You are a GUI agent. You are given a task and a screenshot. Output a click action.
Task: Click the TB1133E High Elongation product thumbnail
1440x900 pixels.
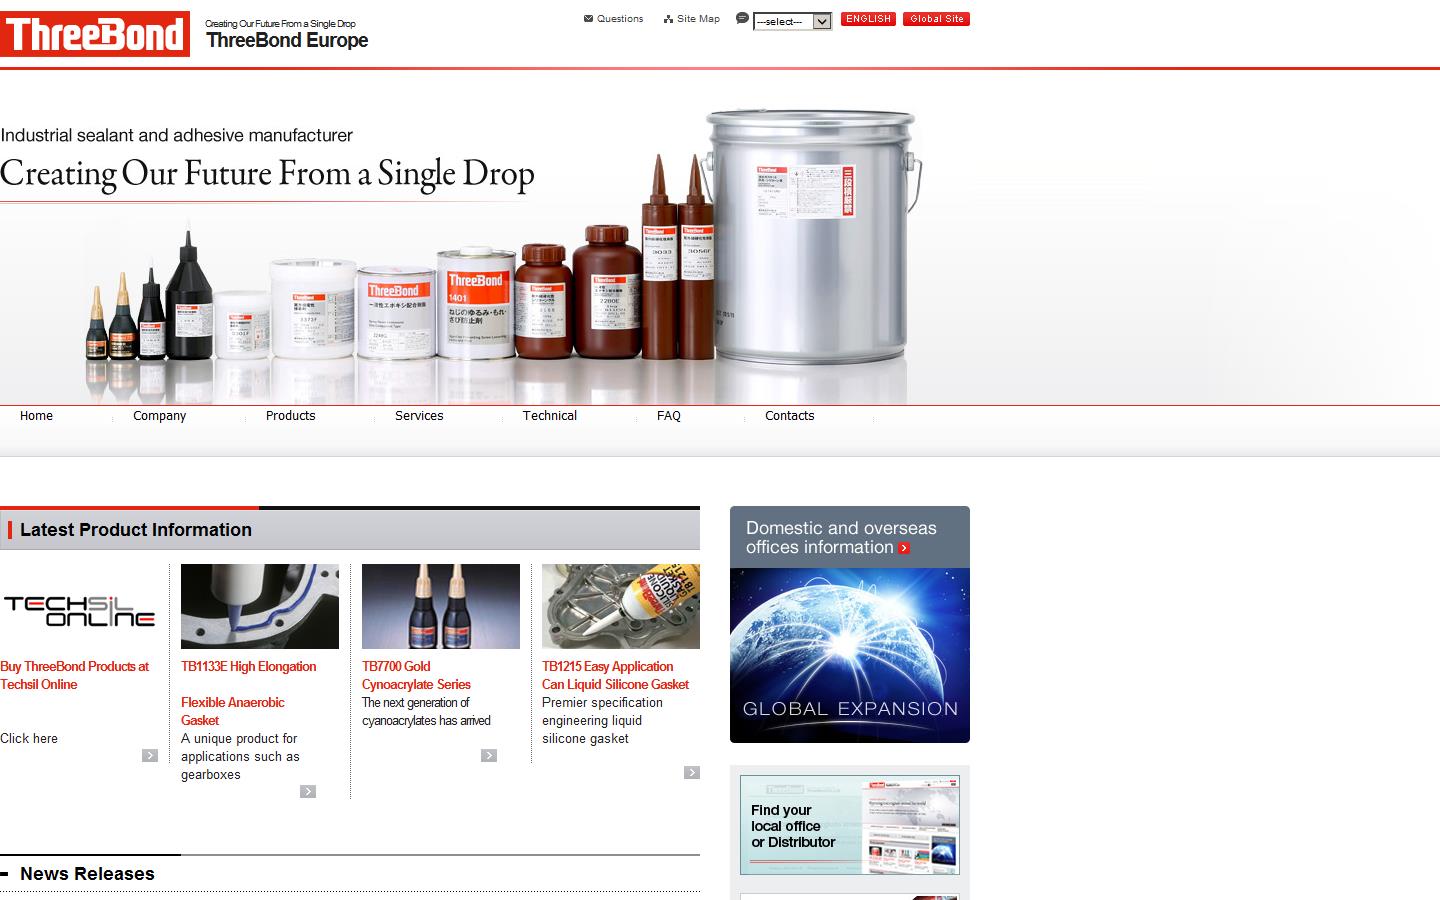pyautogui.click(x=259, y=606)
